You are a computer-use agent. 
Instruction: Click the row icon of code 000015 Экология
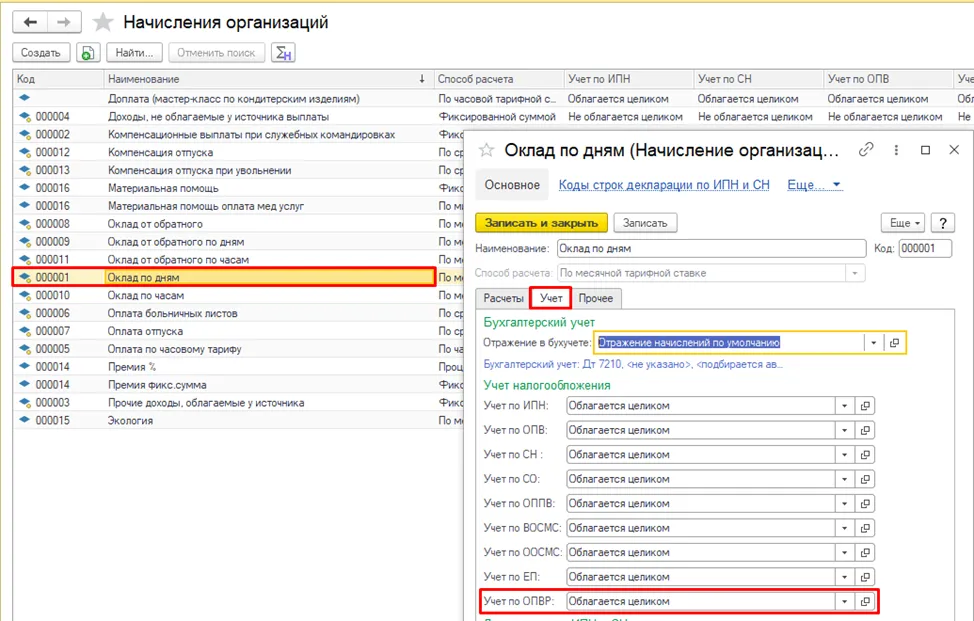click(25, 420)
